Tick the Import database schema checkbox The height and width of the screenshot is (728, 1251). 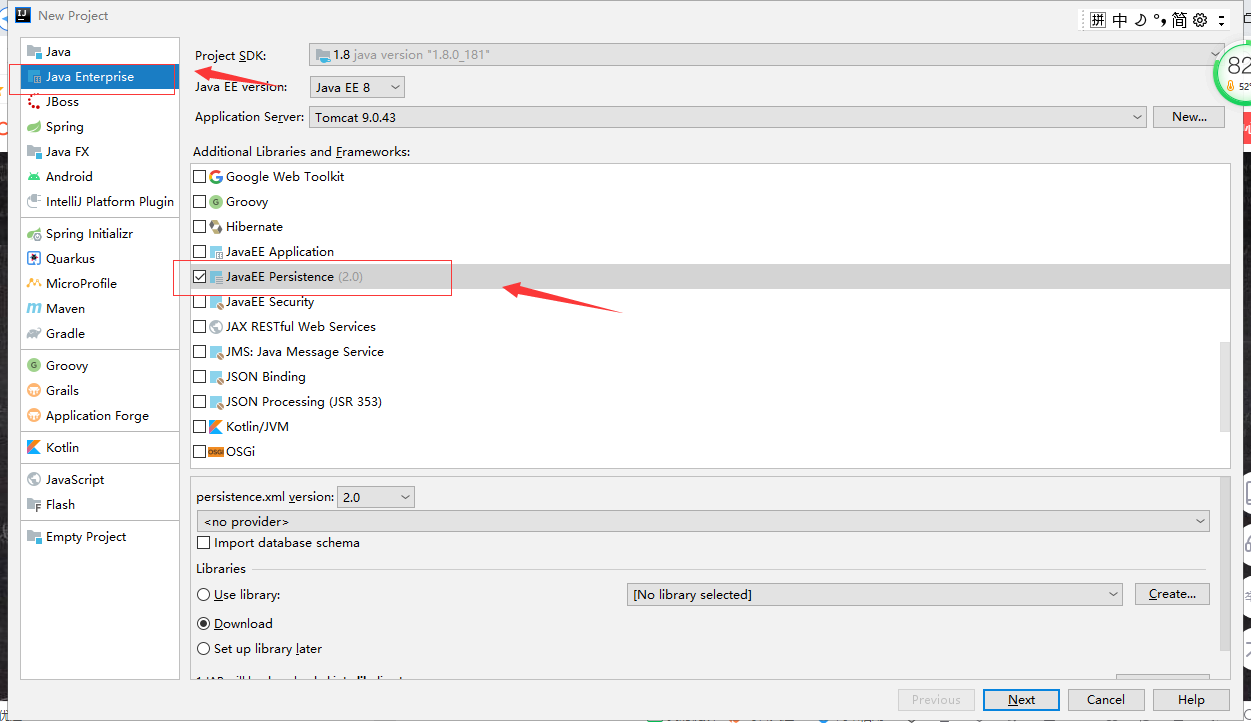click(204, 543)
